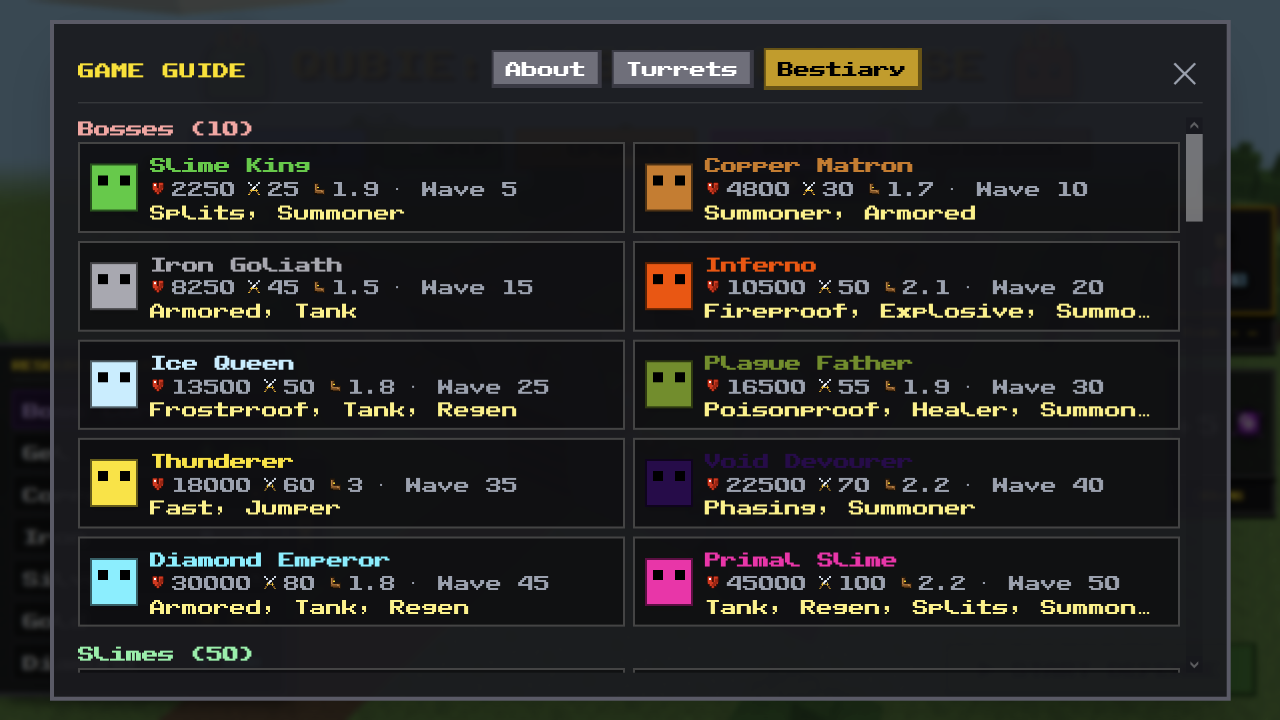Click the bestiary scrollbar thumb
Screen dimensions: 1280x720
(1194, 177)
